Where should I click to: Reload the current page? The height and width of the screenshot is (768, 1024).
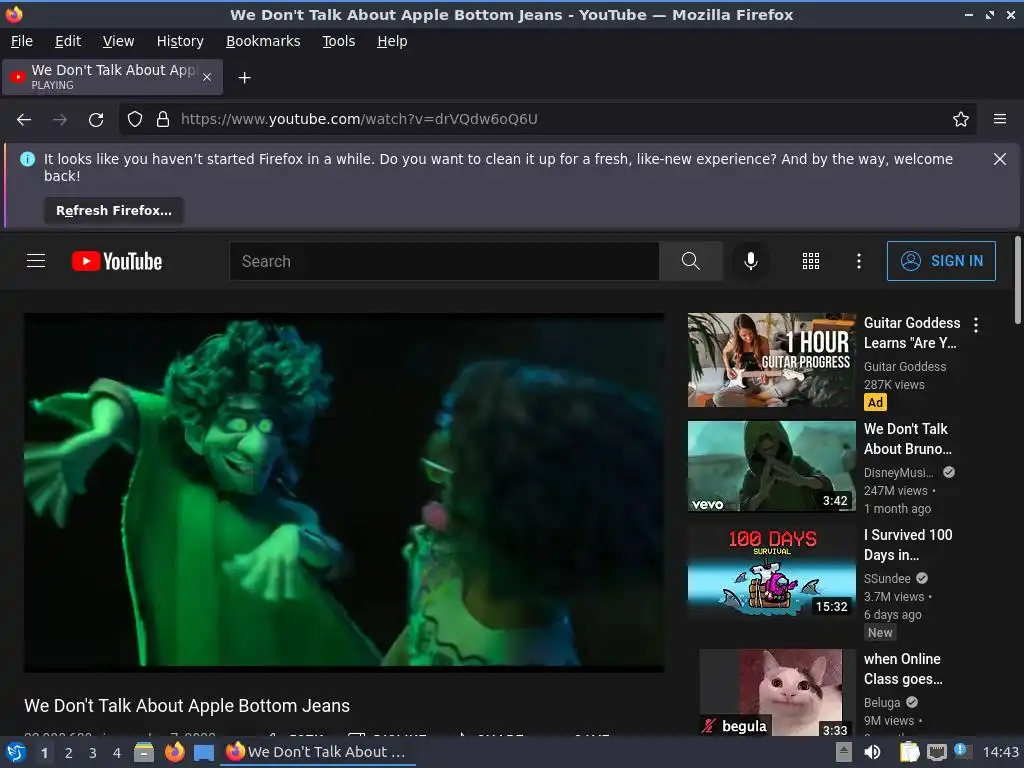[x=96, y=120]
